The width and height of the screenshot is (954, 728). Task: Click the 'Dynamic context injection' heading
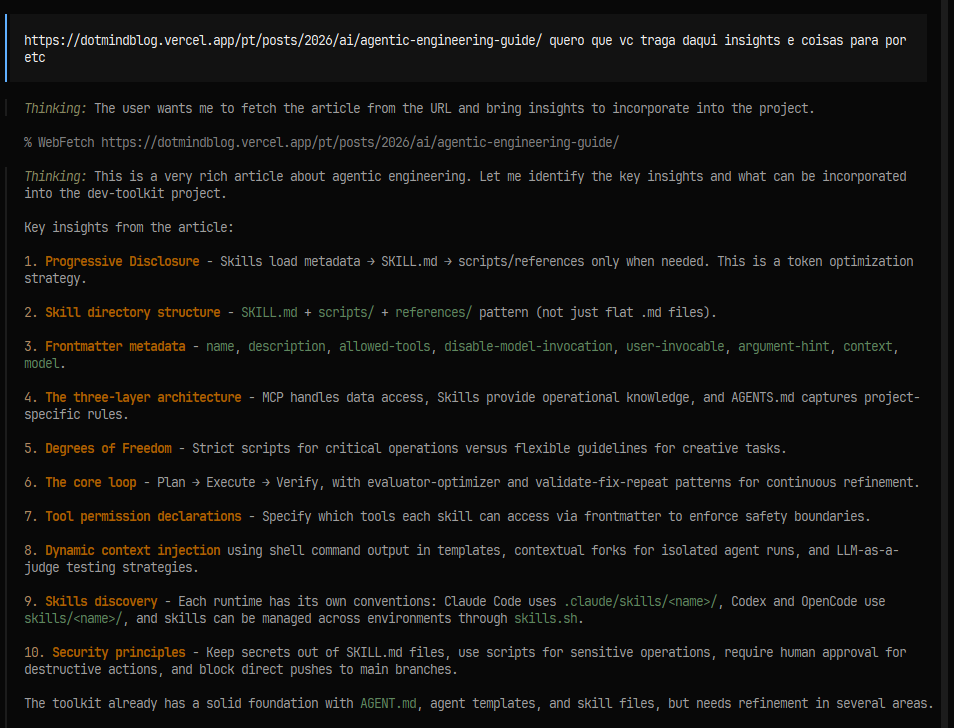(133, 551)
